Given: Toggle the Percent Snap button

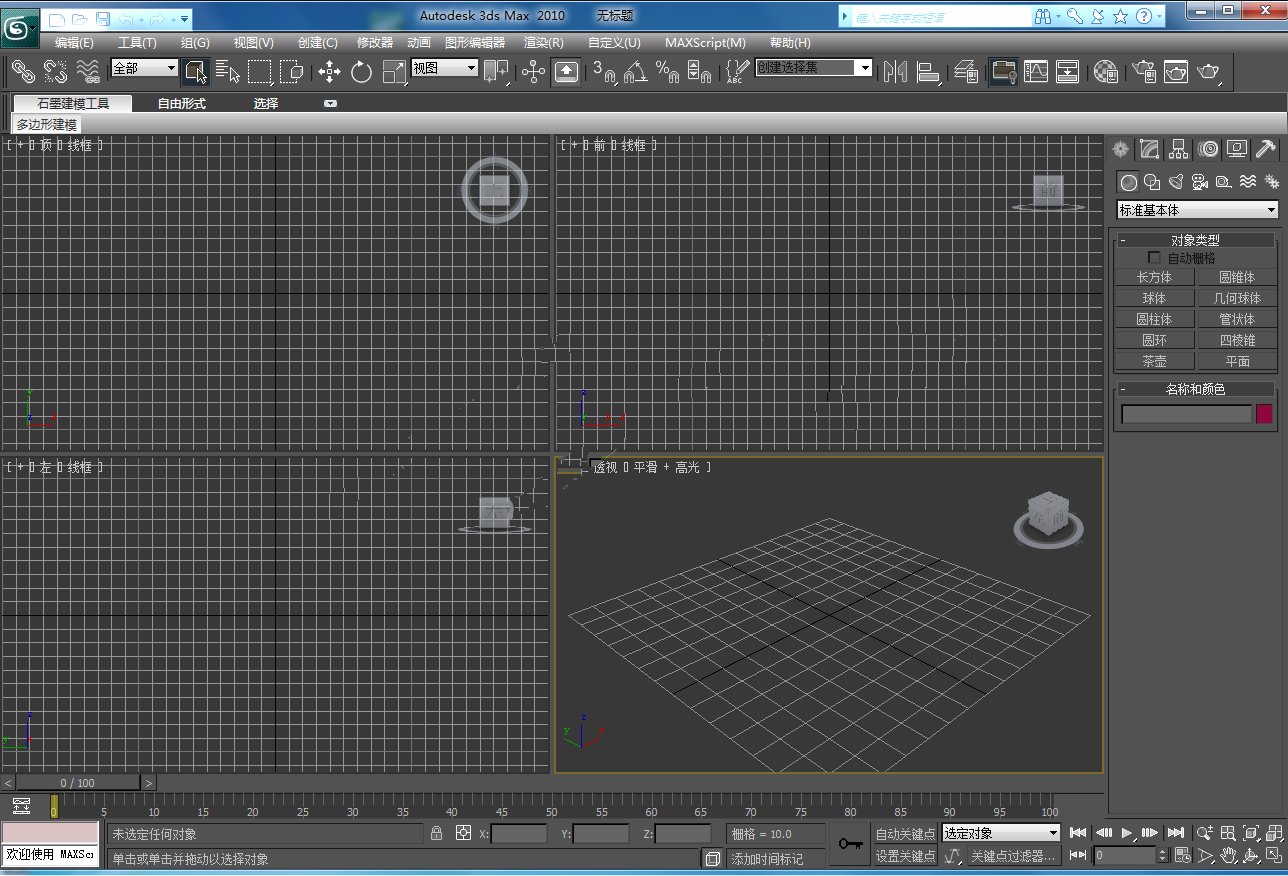Looking at the screenshot, I should point(667,71).
